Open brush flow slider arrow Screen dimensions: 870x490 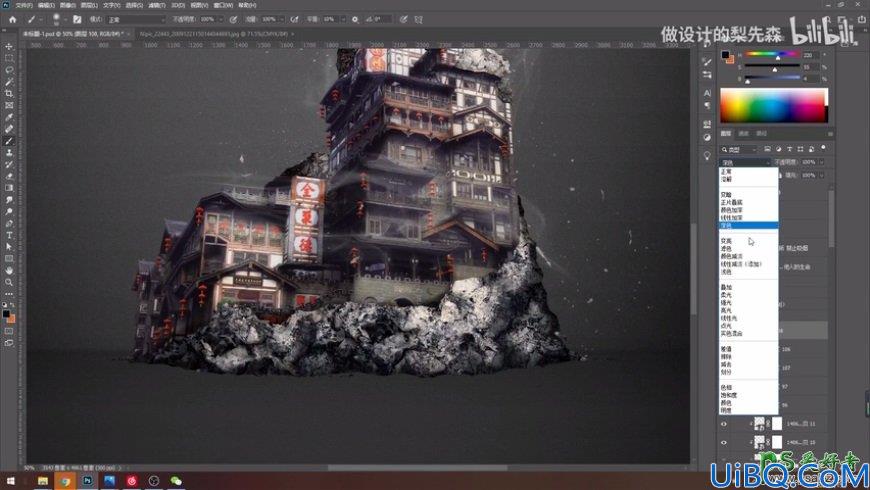tap(282, 19)
